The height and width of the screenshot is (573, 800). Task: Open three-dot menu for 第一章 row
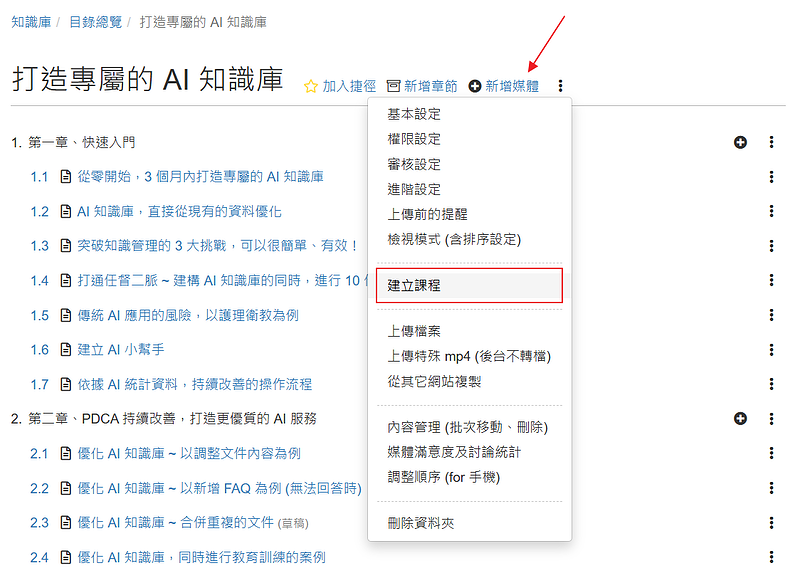click(771, 142)
